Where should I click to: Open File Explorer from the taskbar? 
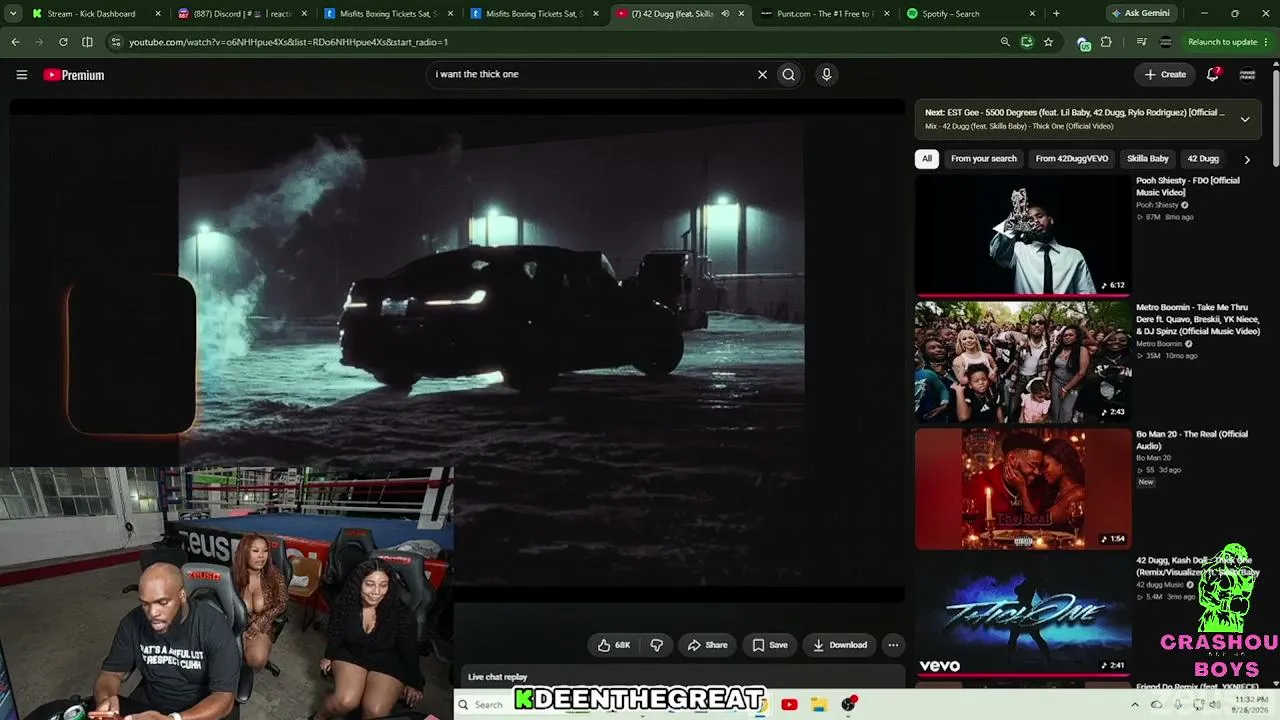click(x=819, y=704)
